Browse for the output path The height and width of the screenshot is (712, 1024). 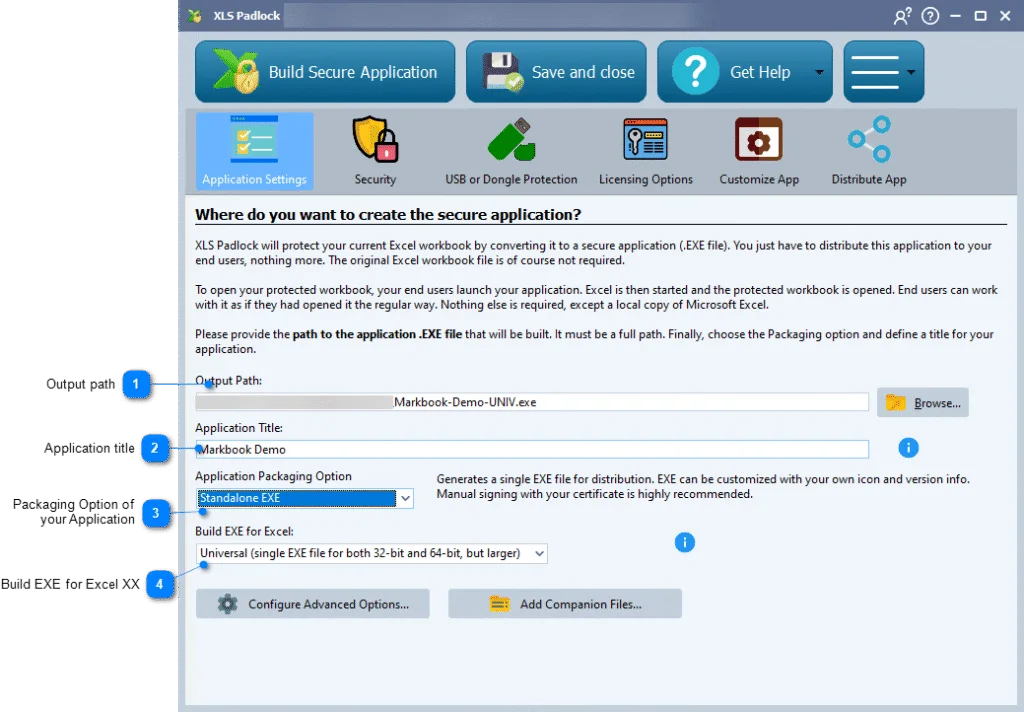923,402
